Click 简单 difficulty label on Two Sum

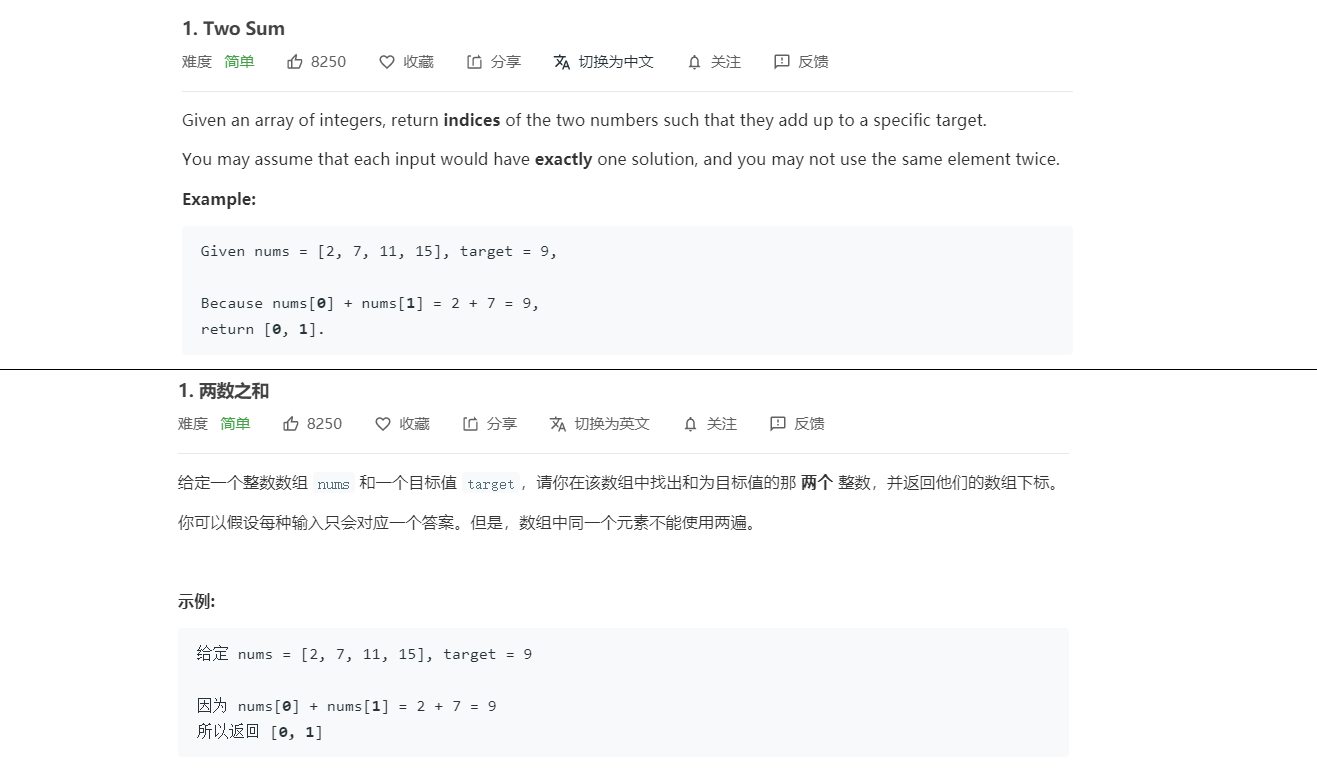pos(239,62)
